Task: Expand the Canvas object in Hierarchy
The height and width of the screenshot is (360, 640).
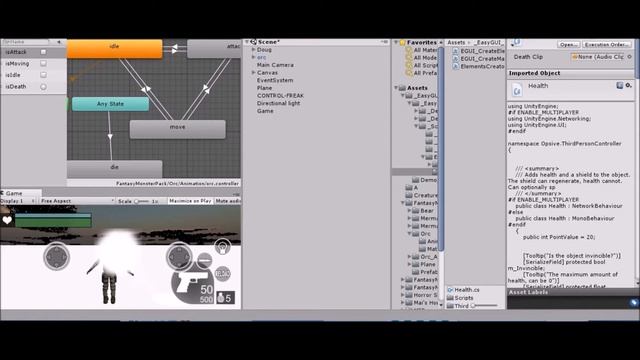Action: coord(253,73)
